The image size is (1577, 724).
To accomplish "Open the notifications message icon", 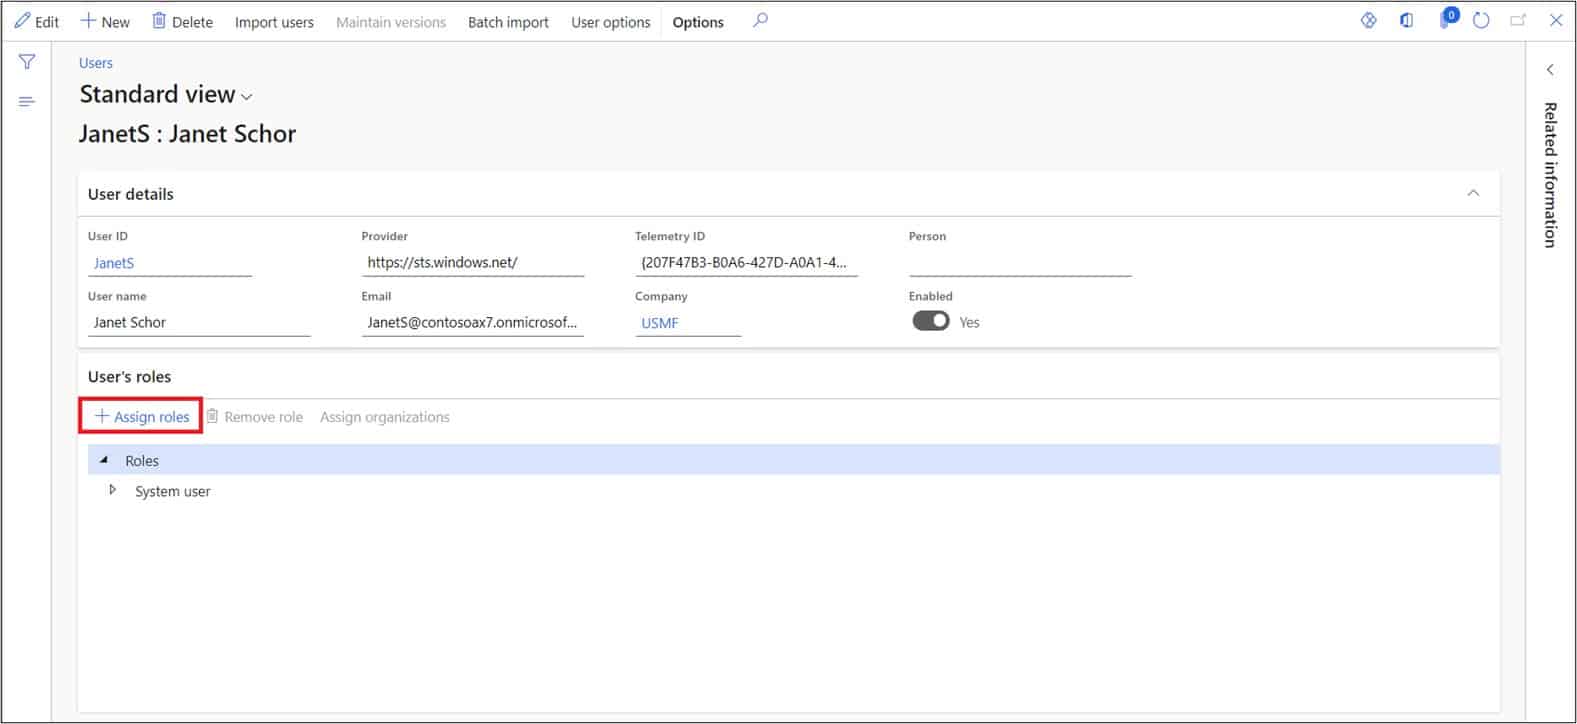I will point(1445,20).
